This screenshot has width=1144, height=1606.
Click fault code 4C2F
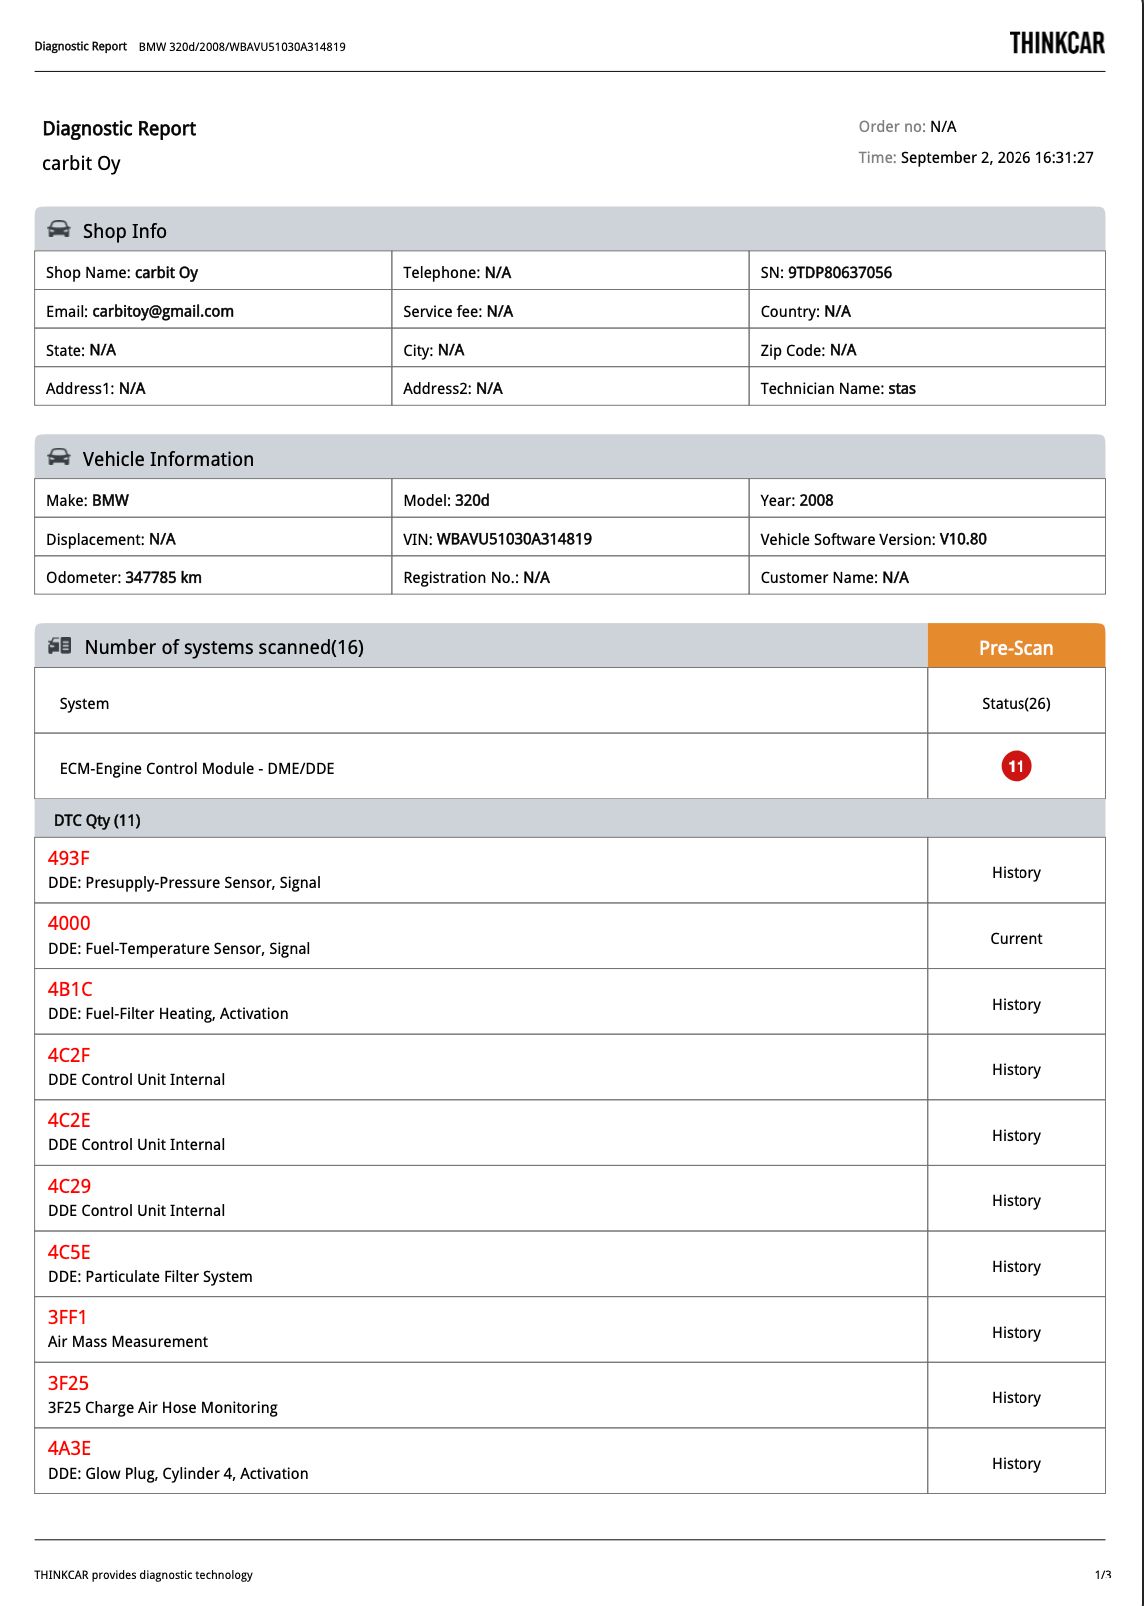point(69,1055)
